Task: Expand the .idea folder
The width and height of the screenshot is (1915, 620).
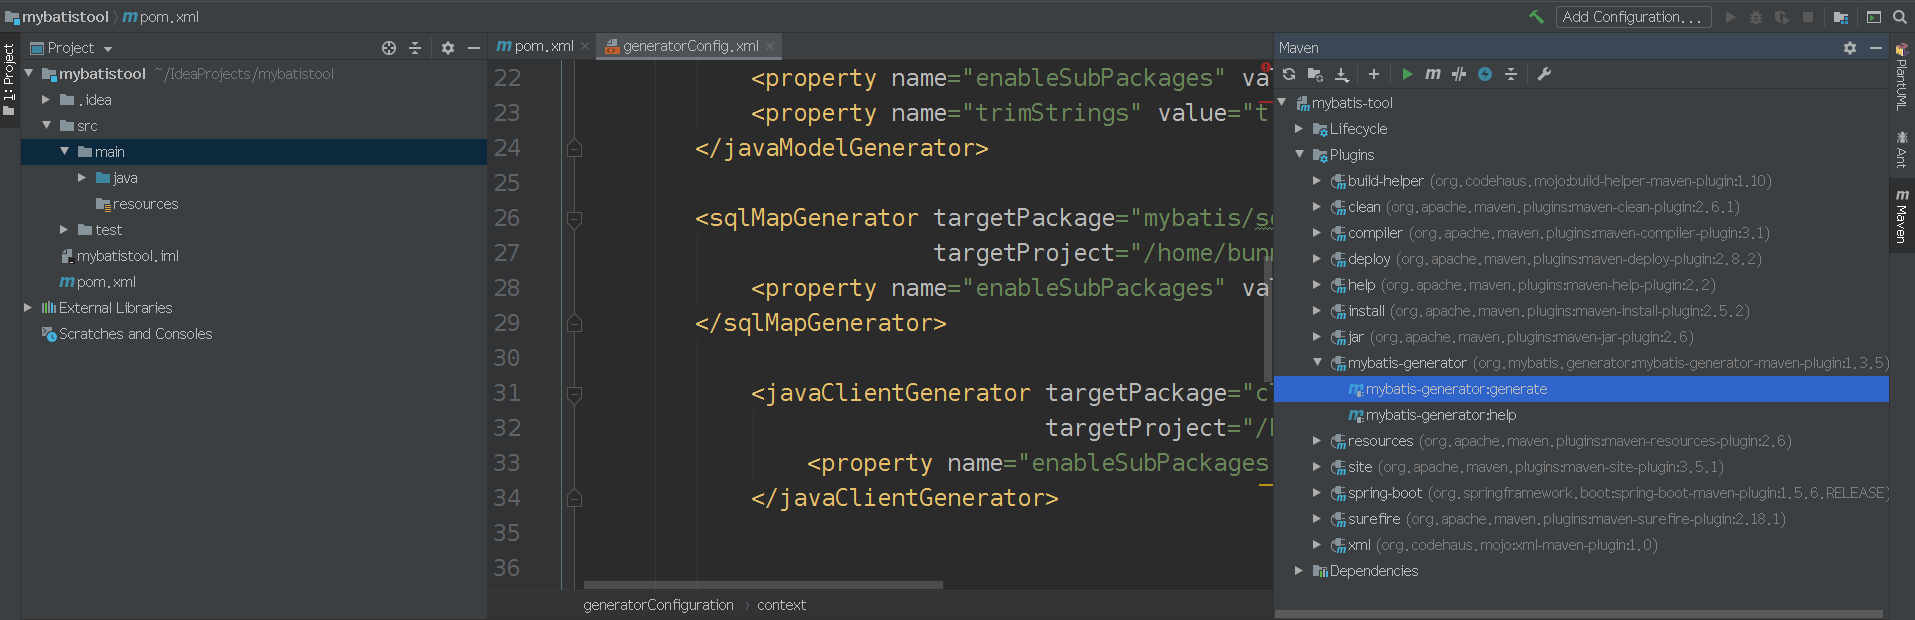Action: point(46,100)
